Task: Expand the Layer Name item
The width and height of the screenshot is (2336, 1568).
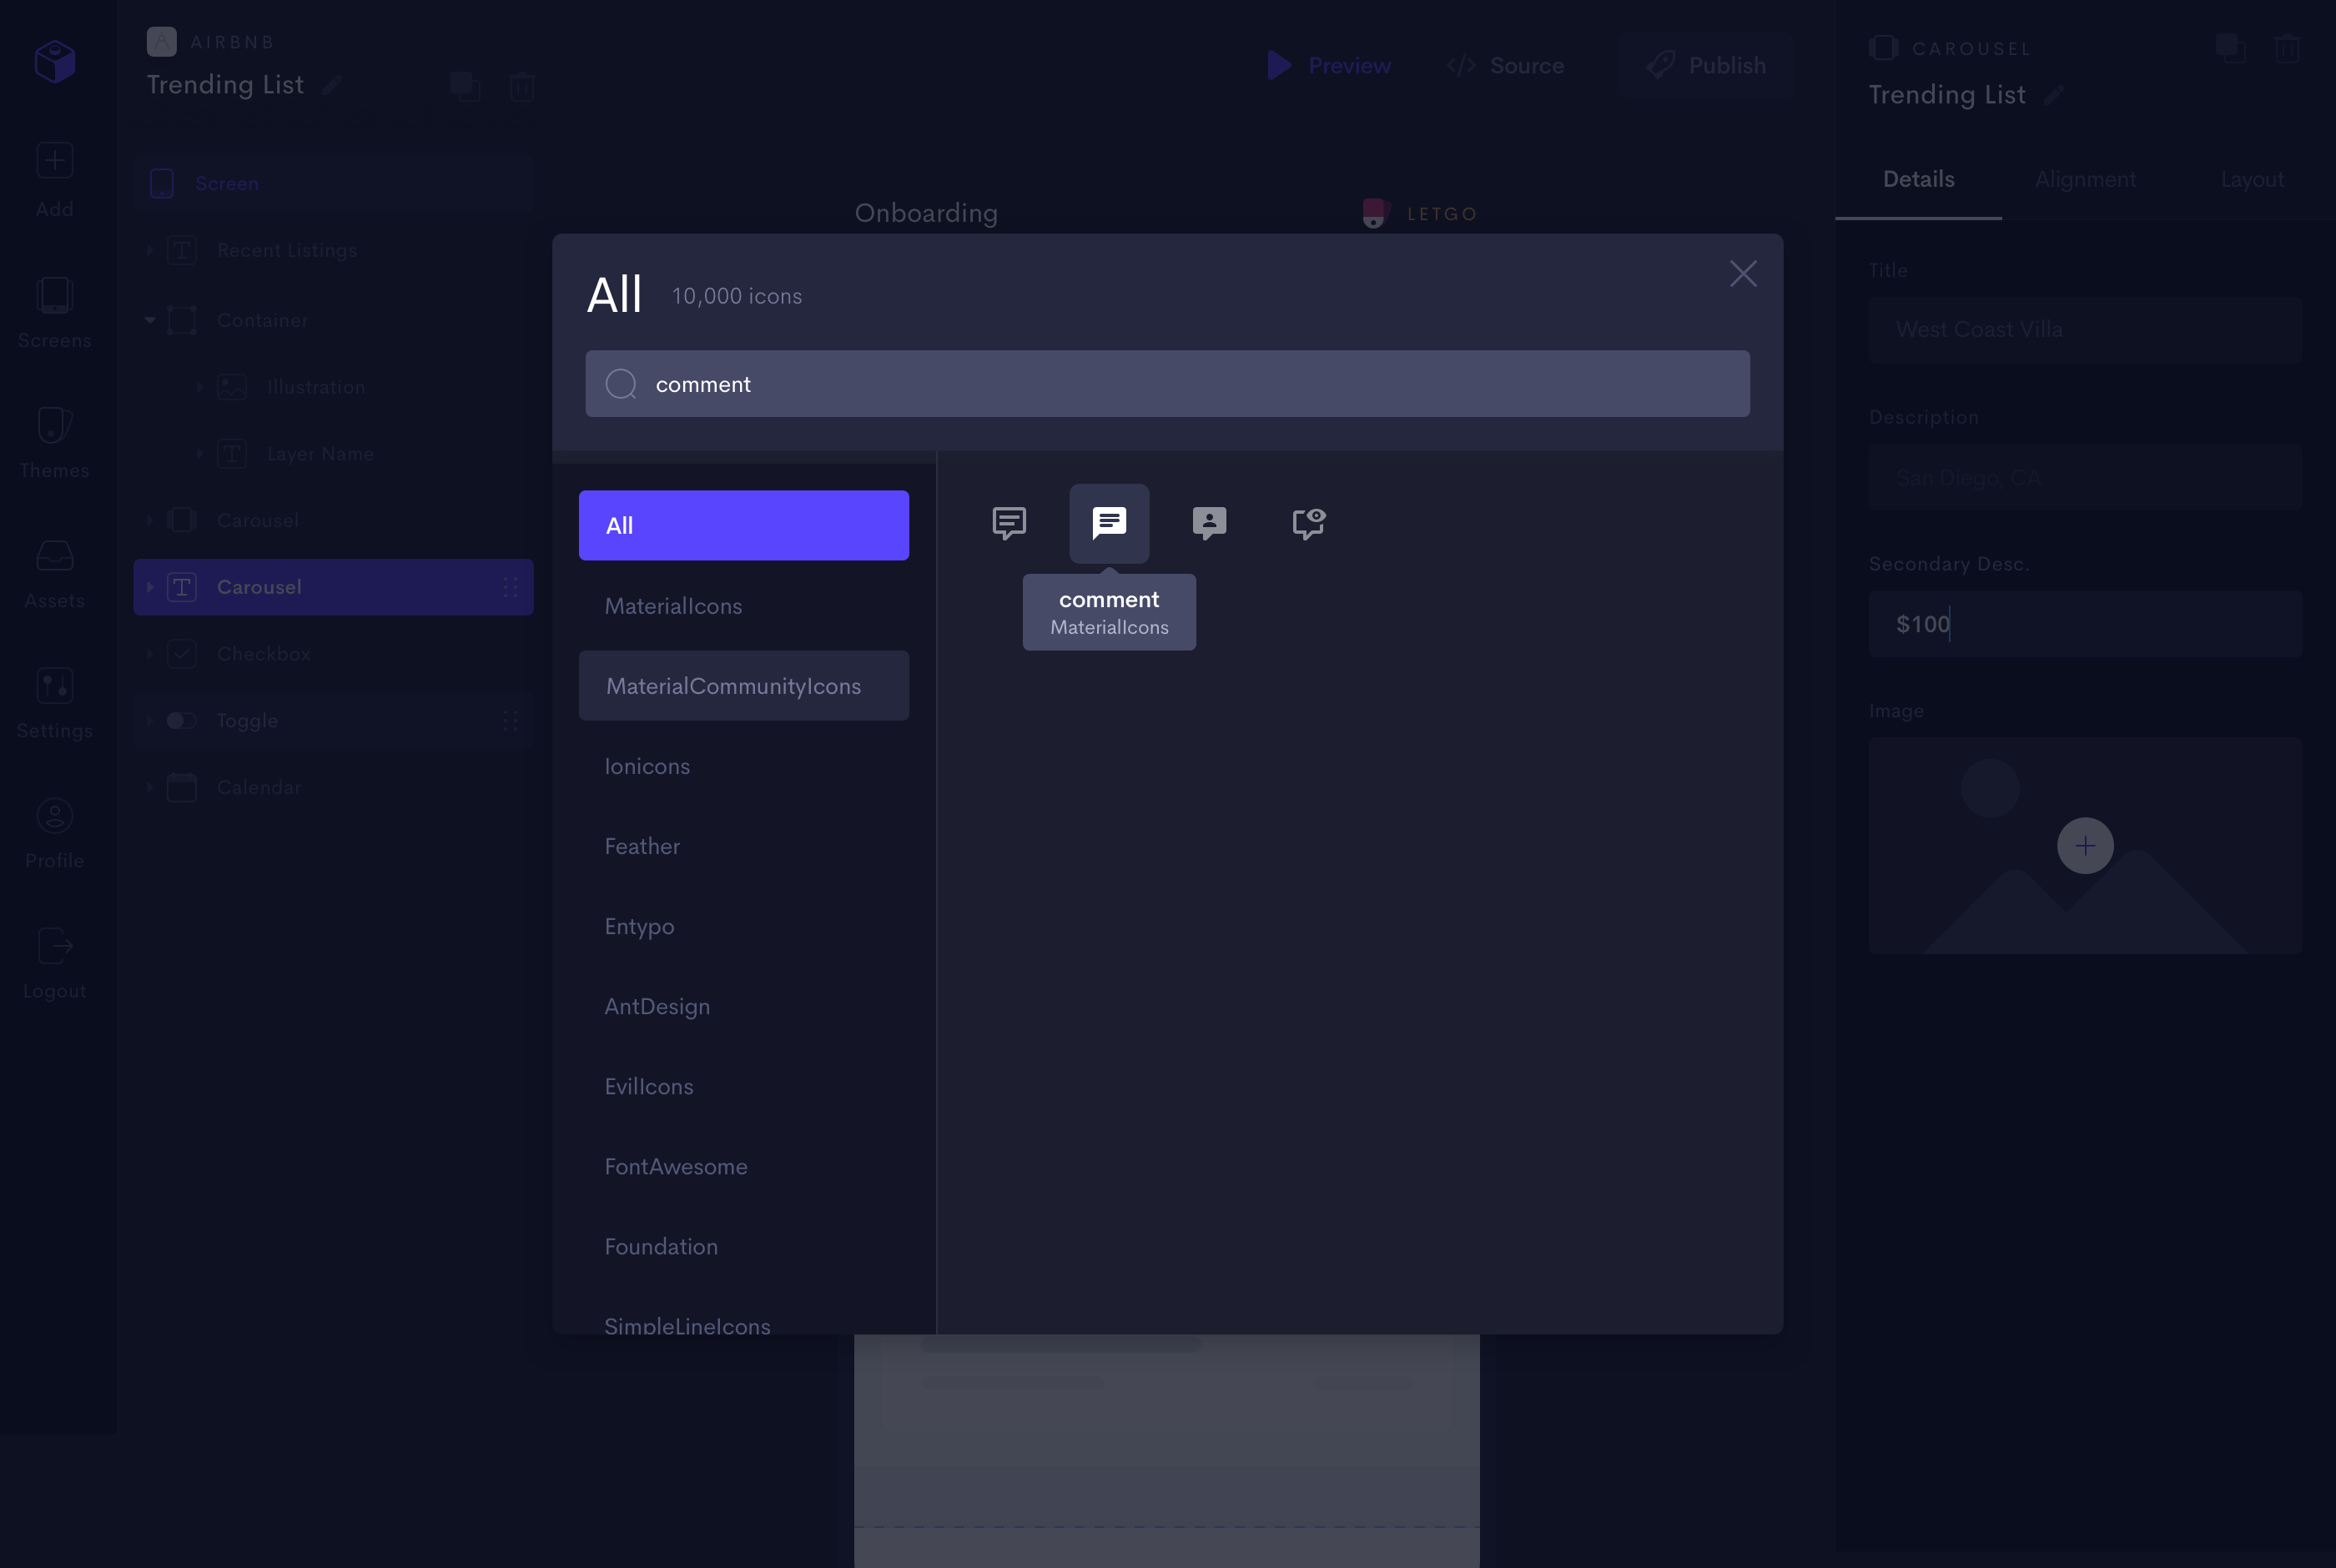Action: pos(200,454)
